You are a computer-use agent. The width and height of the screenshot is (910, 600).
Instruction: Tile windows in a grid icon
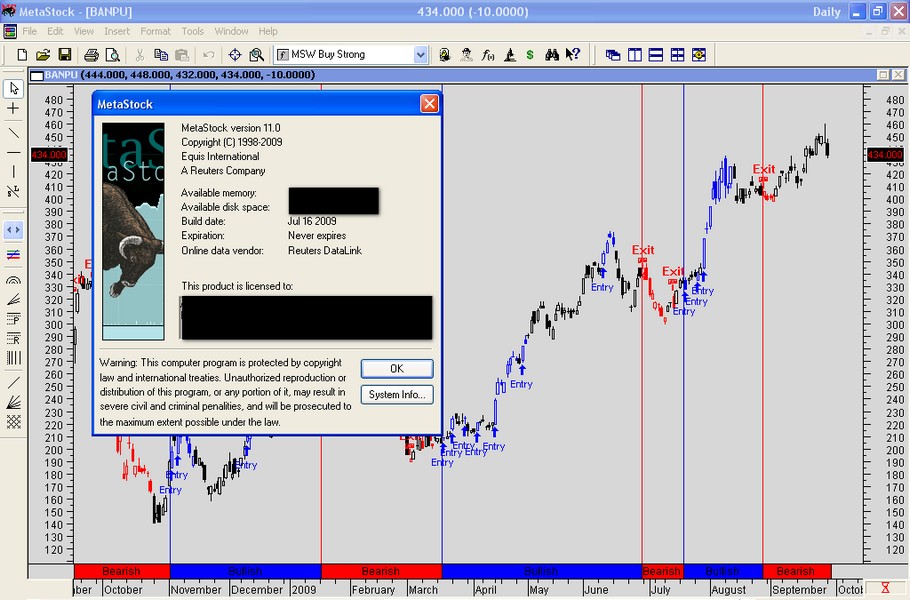coord(677,55)
